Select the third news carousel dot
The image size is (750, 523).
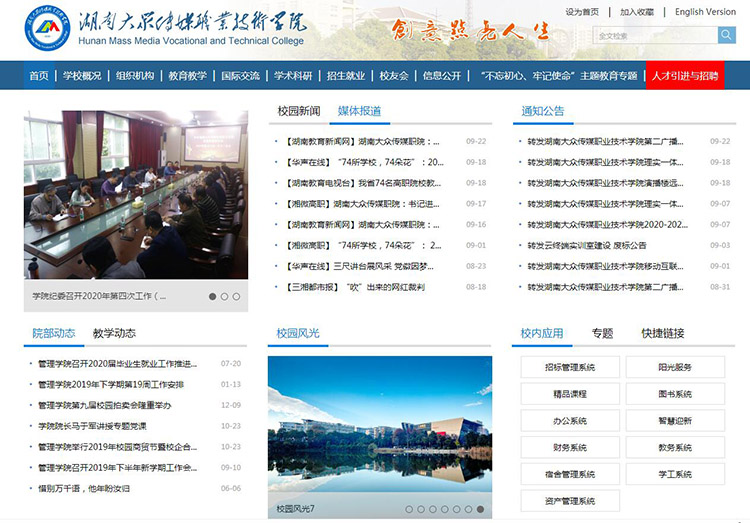tap(236, 297)
